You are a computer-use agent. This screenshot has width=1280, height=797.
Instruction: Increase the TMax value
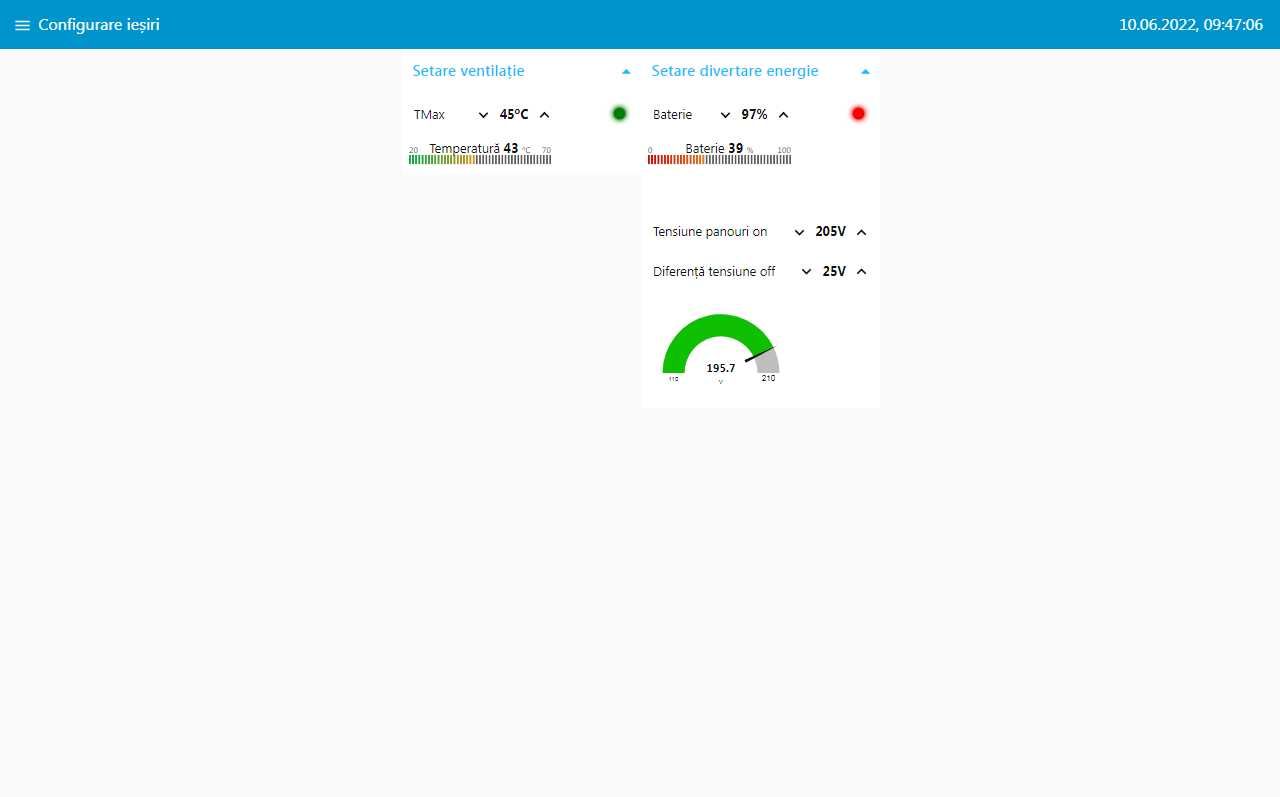point(544,115)
